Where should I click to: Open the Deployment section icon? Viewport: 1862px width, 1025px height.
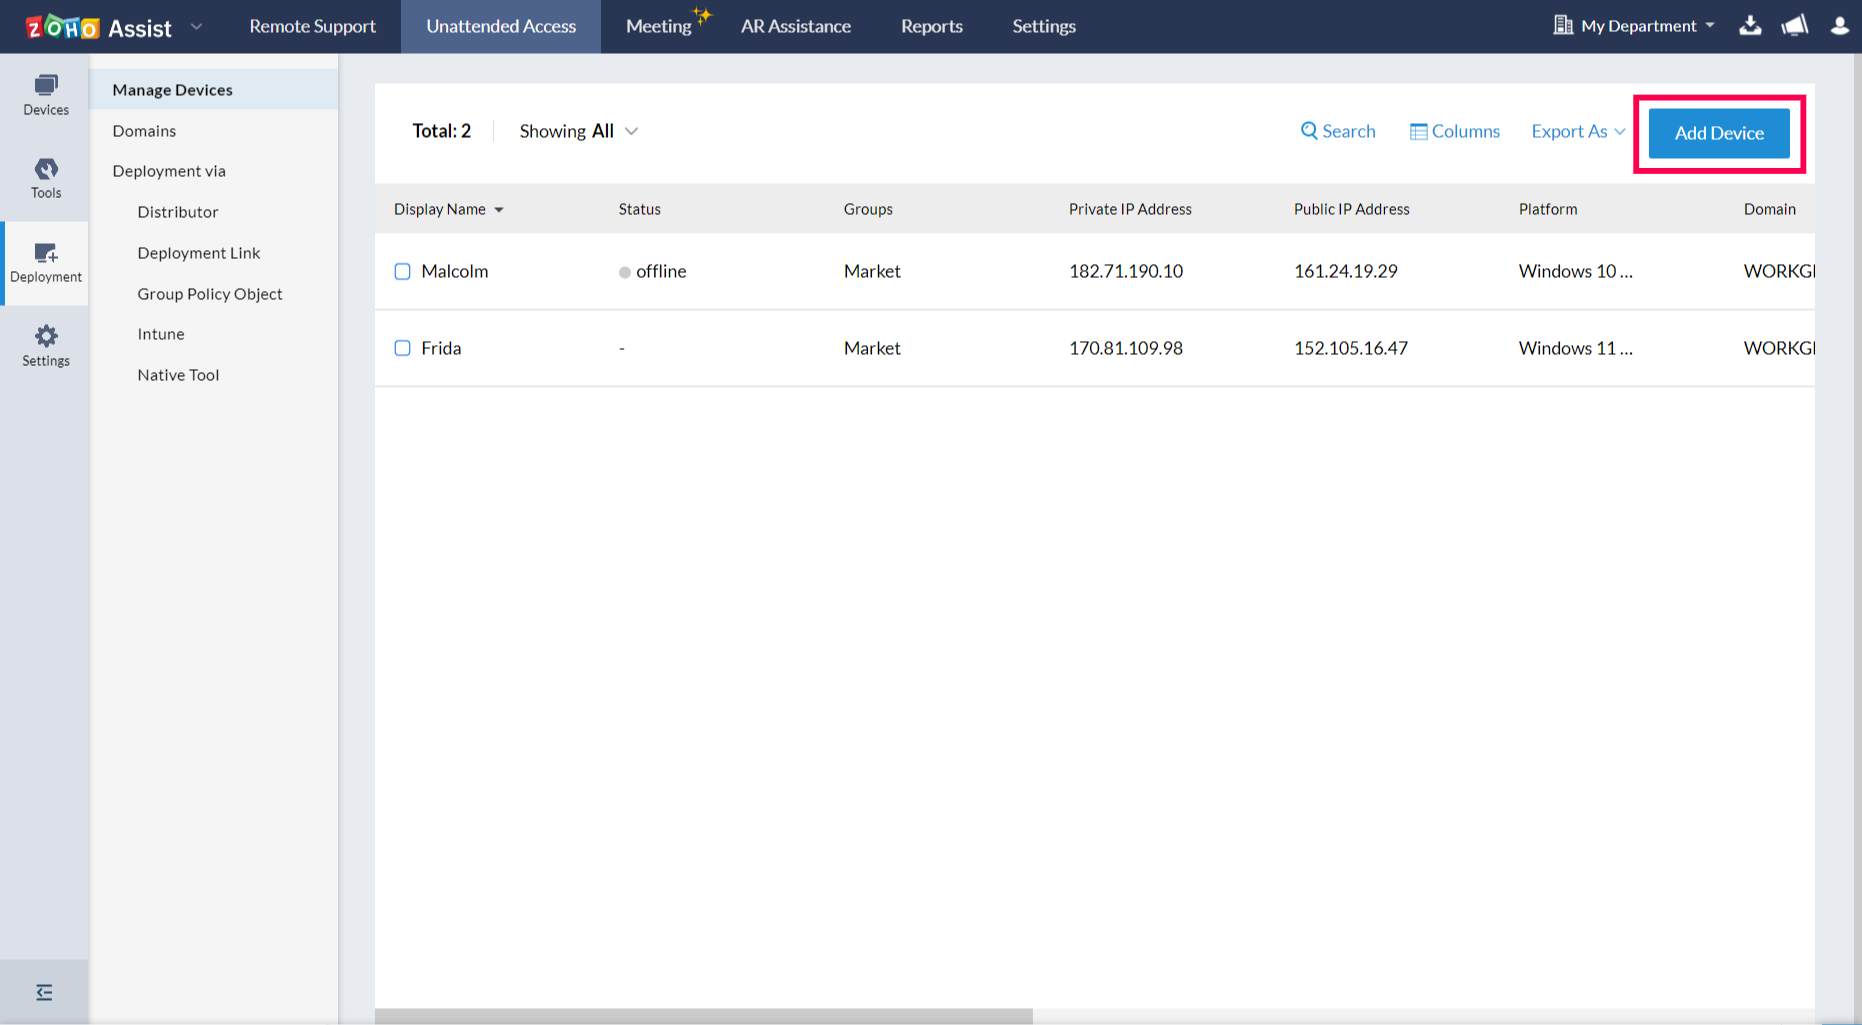pyautogui.click(x=45, y=262)
